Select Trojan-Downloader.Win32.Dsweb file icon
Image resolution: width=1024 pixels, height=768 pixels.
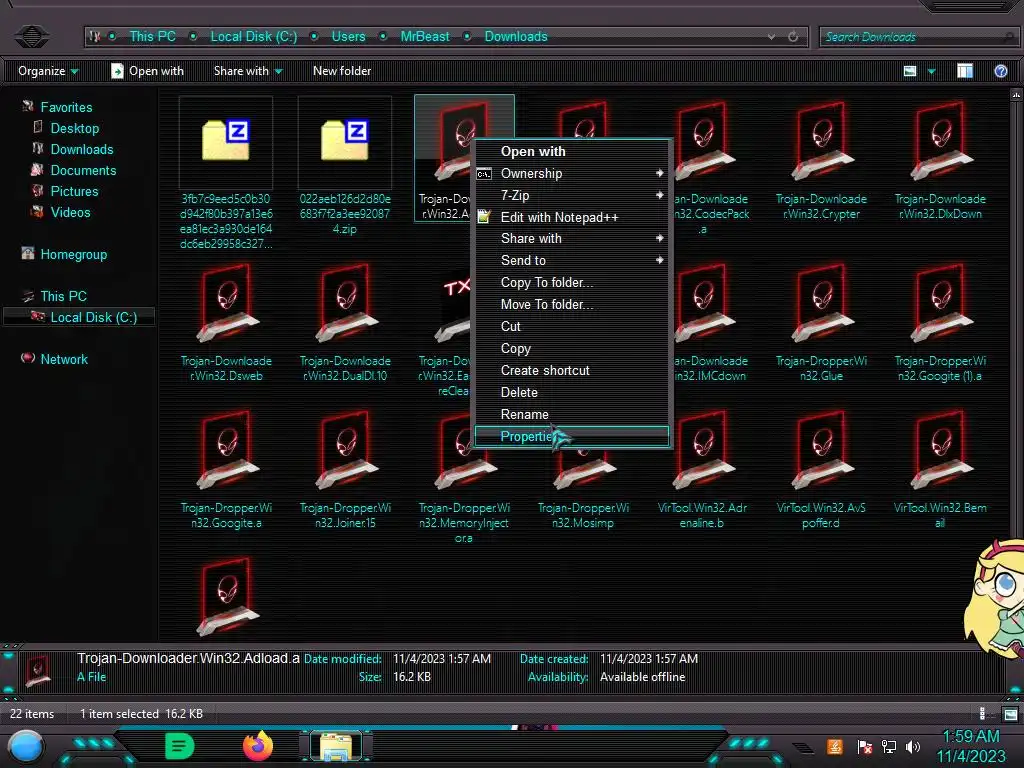[226, 303]
